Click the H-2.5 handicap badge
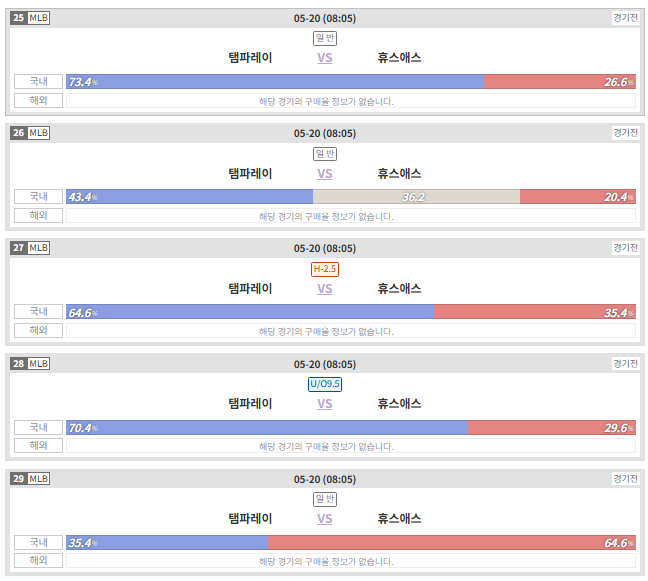The height and width of the screenshot is (581, 648). pos(325,269)
